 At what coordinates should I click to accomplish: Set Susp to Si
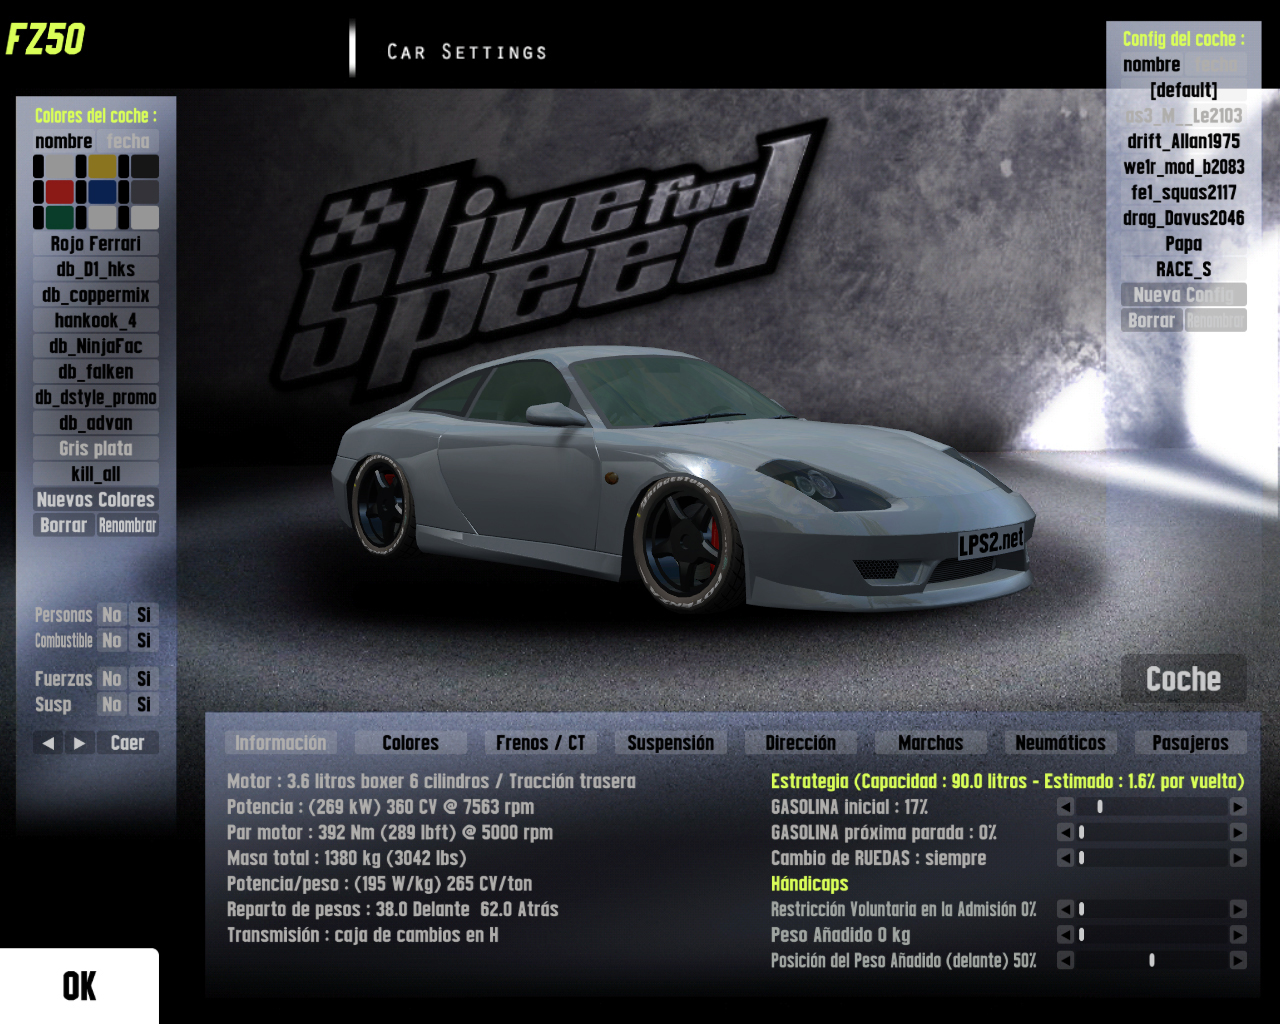tap(144, 705)
